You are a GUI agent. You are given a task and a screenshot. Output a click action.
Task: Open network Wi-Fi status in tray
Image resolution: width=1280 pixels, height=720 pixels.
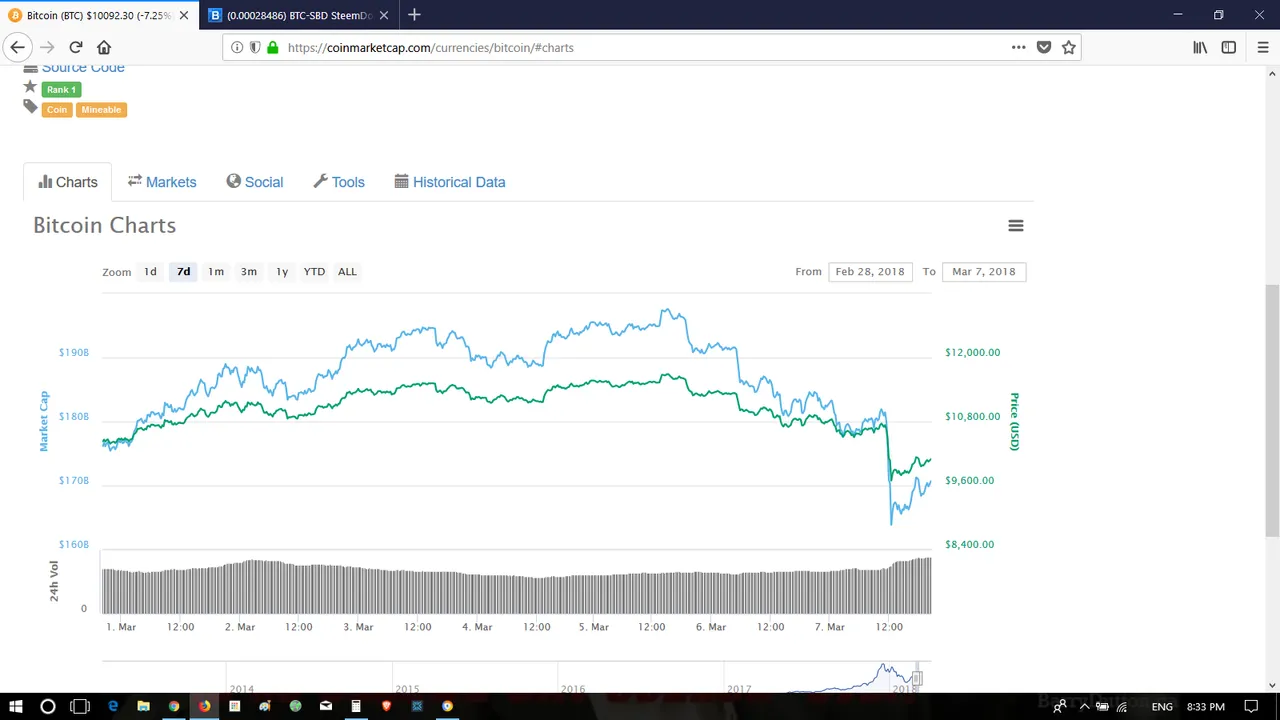click(1123, 706)
